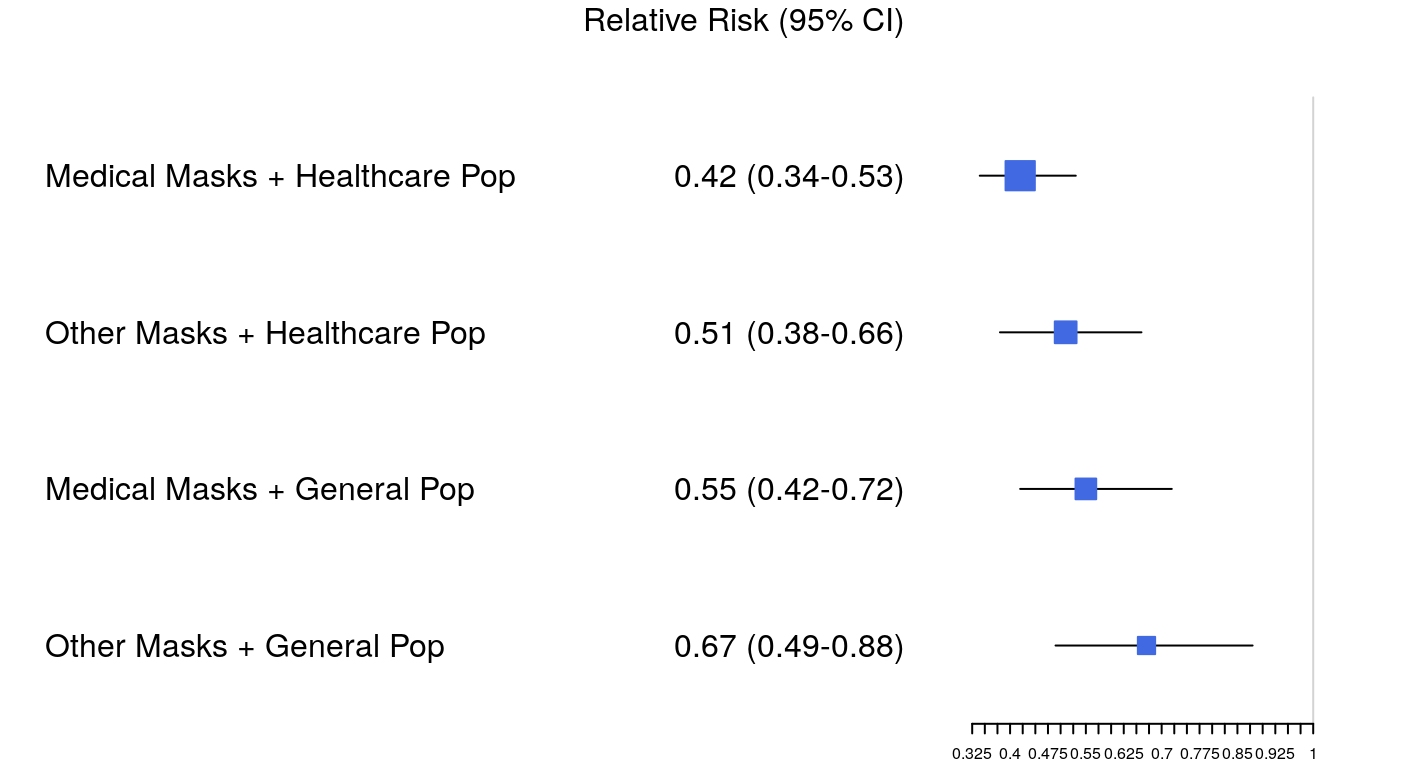
Task: Click the 0.51 (0.38-0.66) estimate text
Action: pyautogui.click(x=789, y=334)
